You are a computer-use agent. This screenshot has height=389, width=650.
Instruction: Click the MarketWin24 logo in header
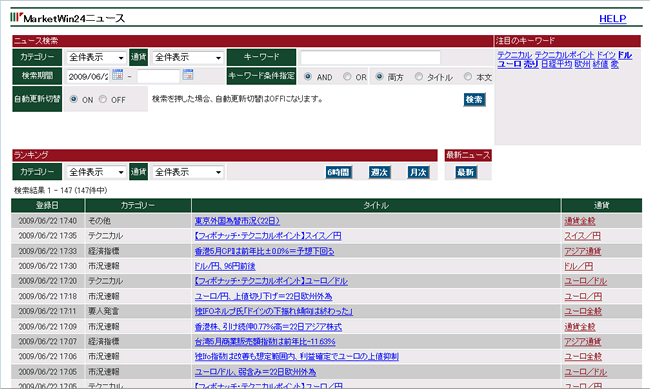click(x=68, y=18)
